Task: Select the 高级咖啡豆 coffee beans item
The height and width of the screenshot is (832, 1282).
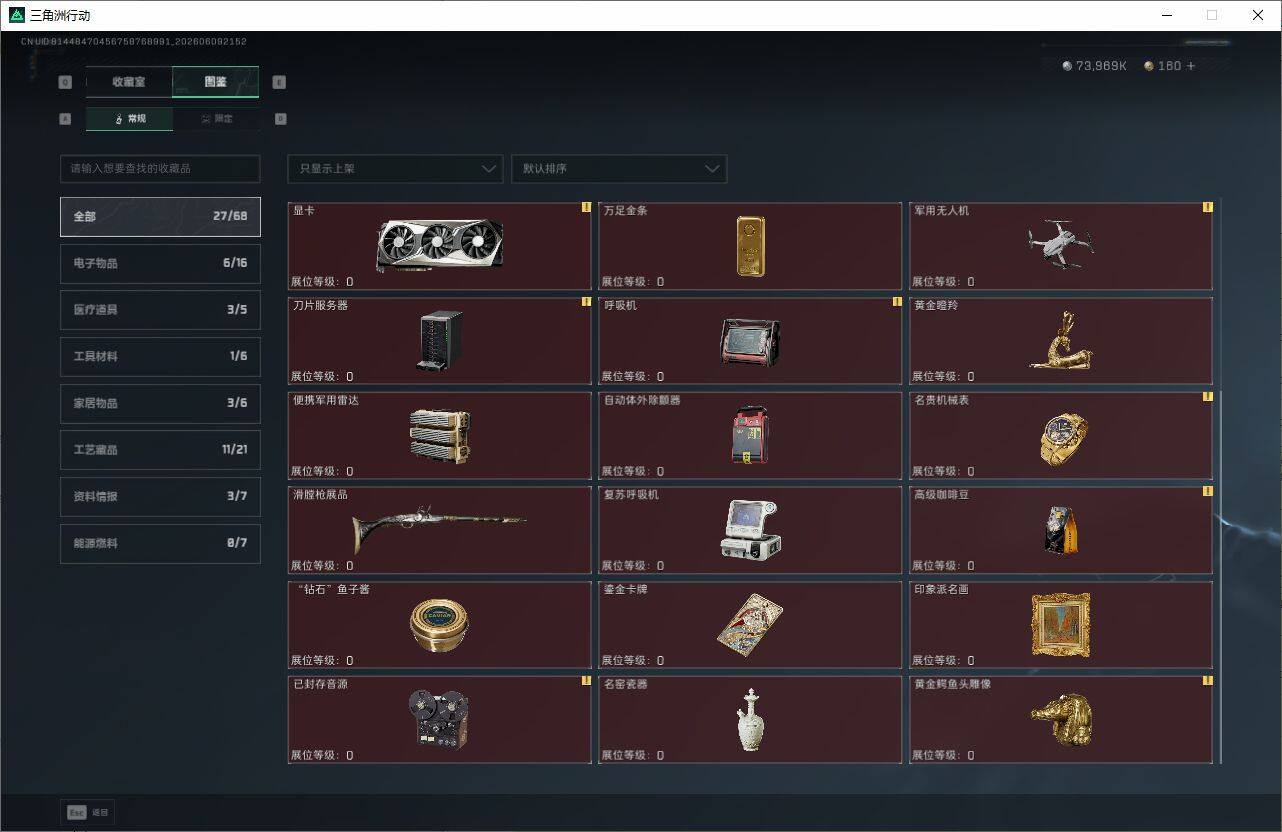Action: (x=1061, y=530)
